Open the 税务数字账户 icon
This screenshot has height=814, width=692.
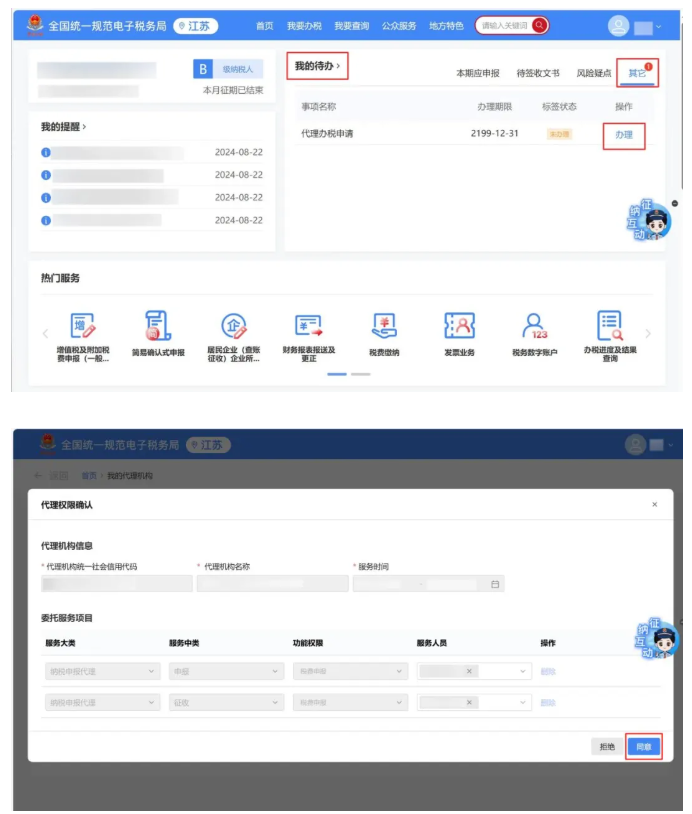point(534,325)
